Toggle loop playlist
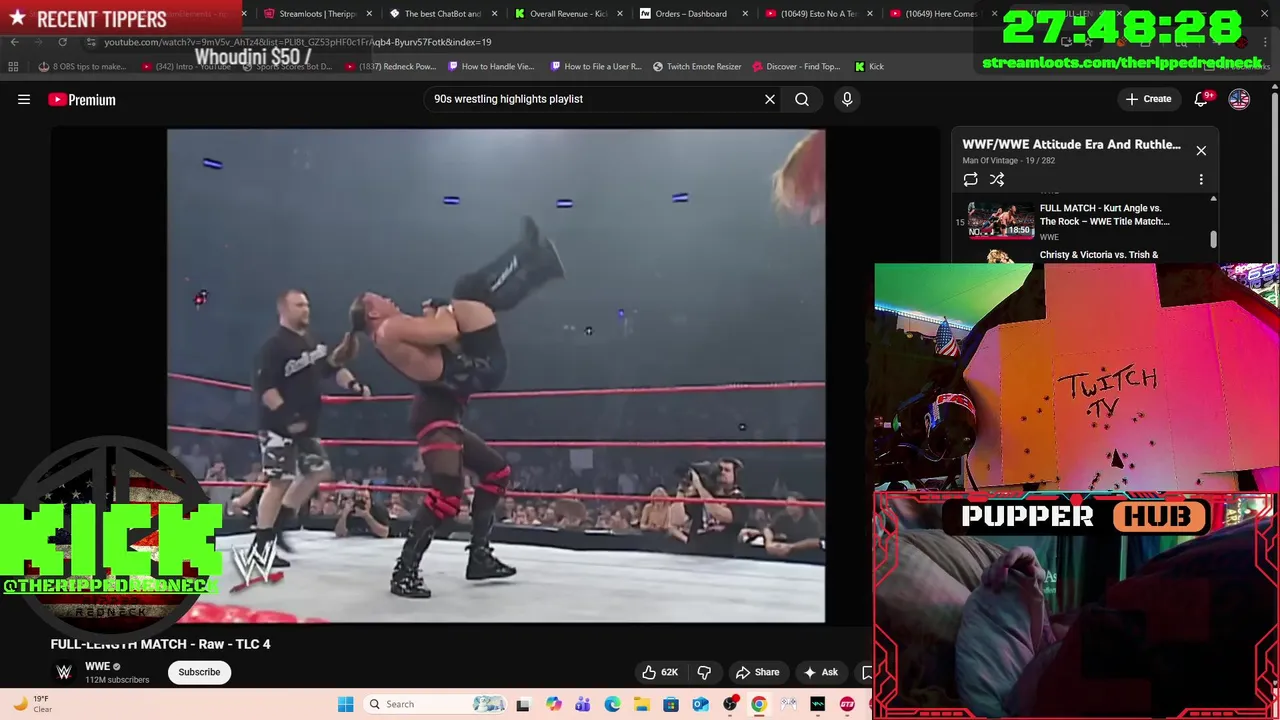1280x720 pixels. pos(970,179)
